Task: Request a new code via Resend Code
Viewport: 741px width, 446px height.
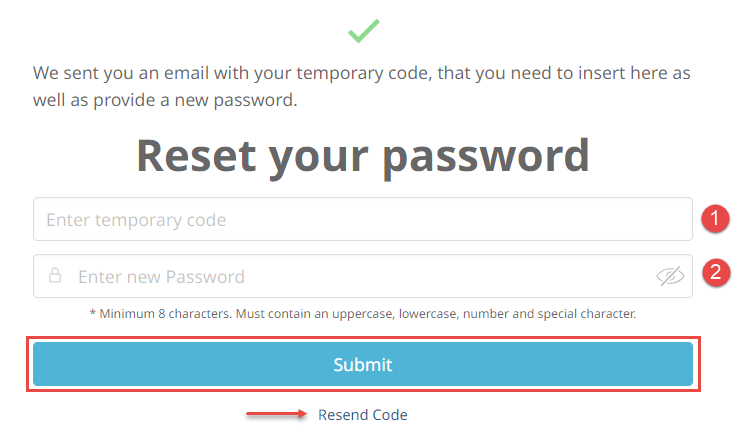Action: pos(362,415)
